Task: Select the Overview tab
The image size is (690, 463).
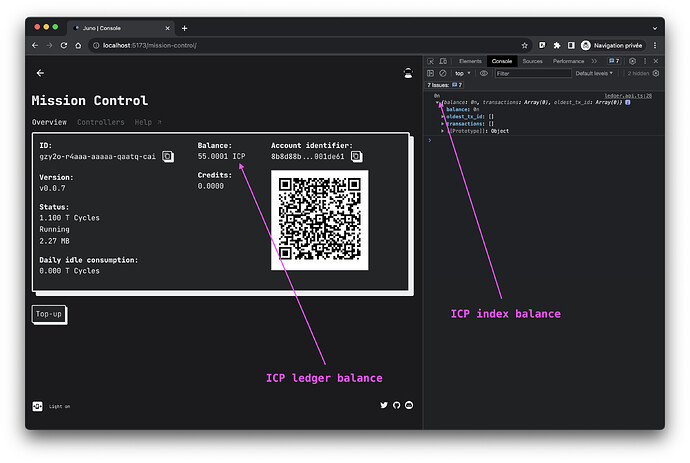Action: tap(49, 122)
